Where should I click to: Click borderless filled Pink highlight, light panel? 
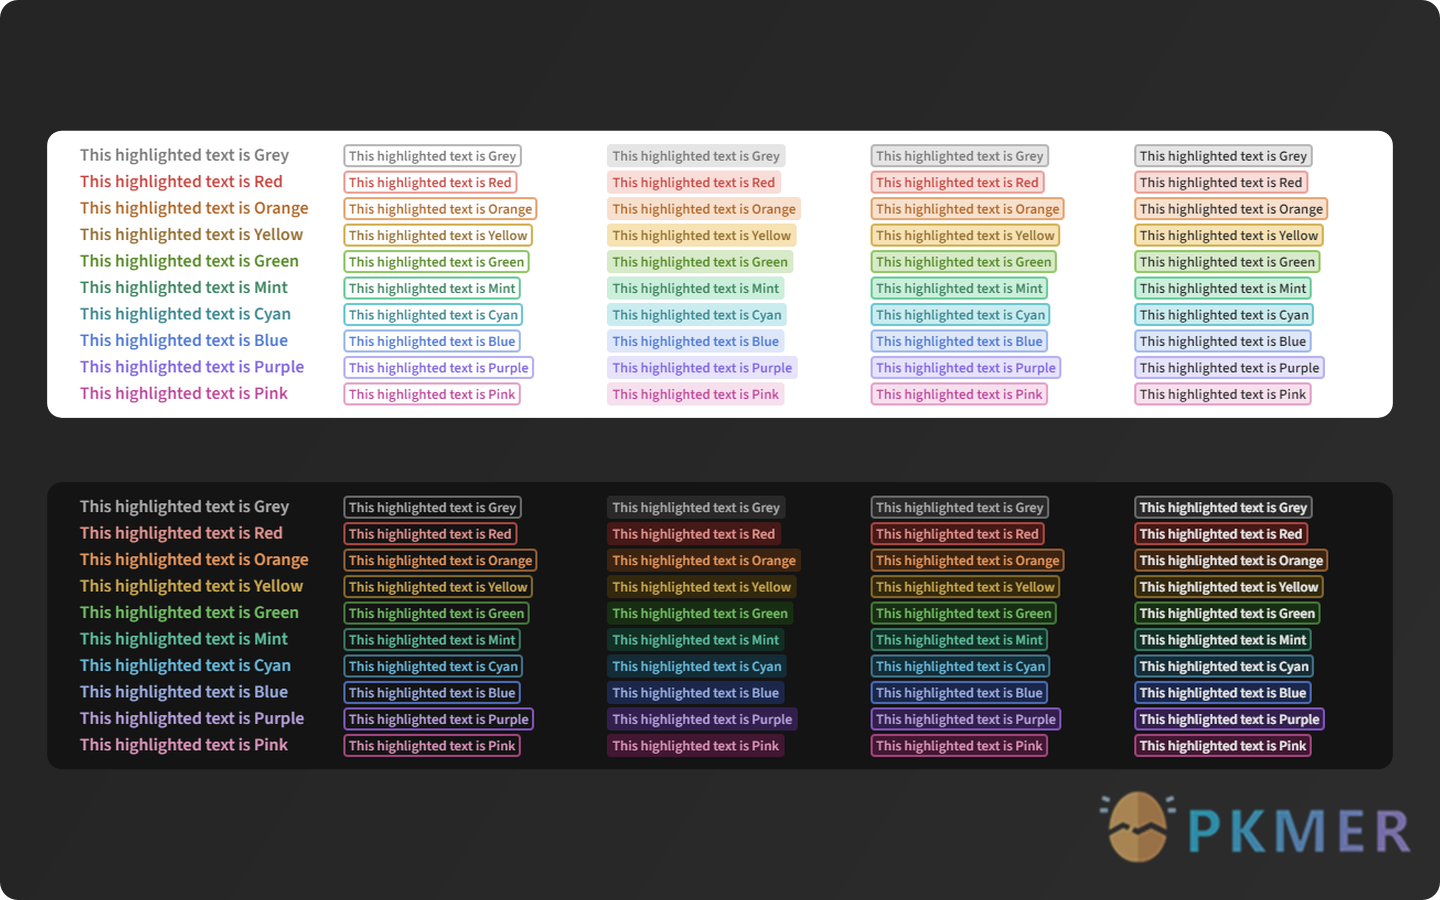tap(695, 394)
